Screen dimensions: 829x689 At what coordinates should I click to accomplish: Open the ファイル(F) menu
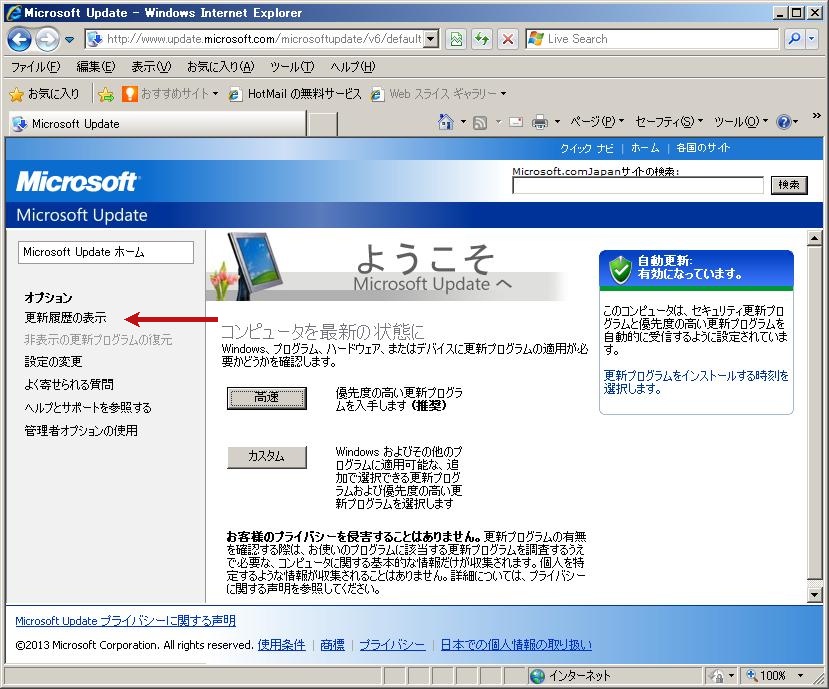click(x=35, y=67)
